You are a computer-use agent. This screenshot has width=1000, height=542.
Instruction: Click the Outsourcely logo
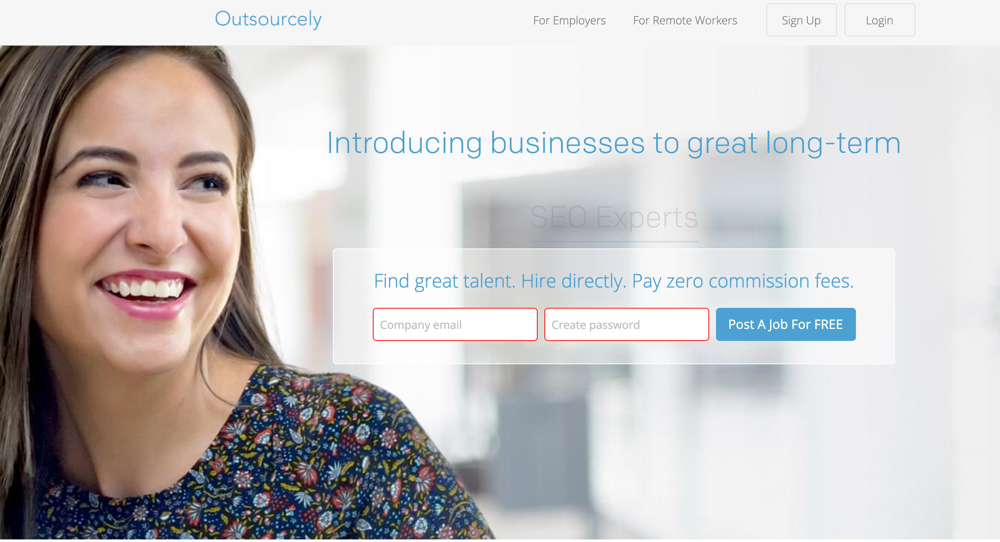click(x=268, y=19)
